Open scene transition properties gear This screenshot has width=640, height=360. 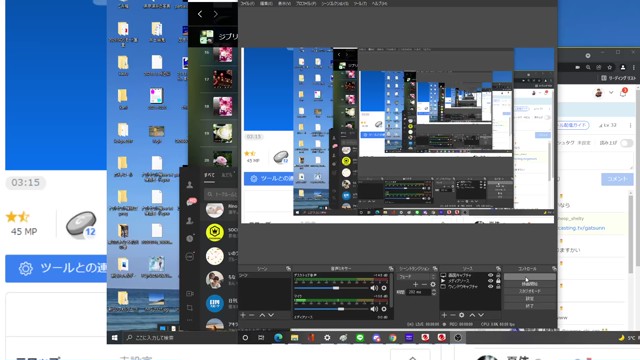coord(433,284)
